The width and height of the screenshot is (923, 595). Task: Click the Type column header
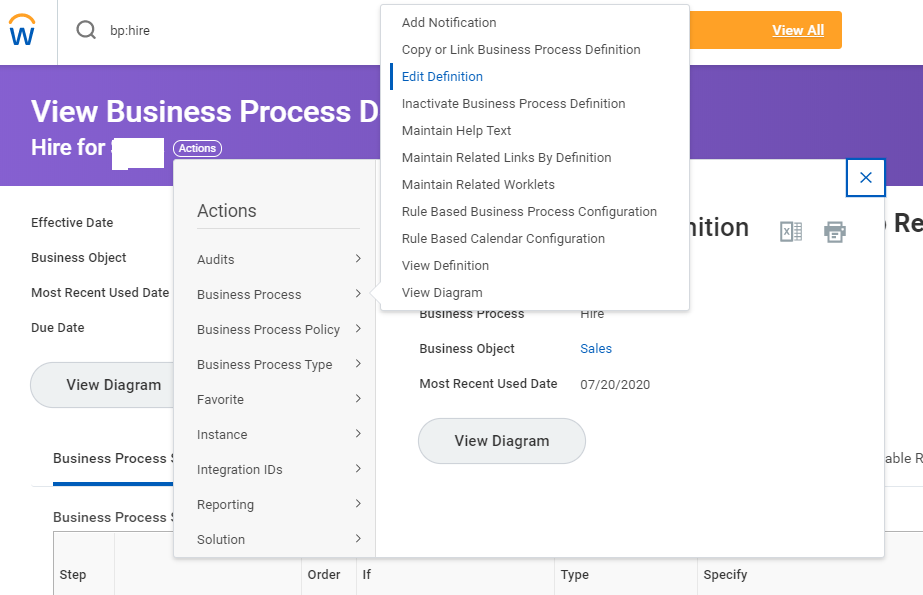pos(575,574)
